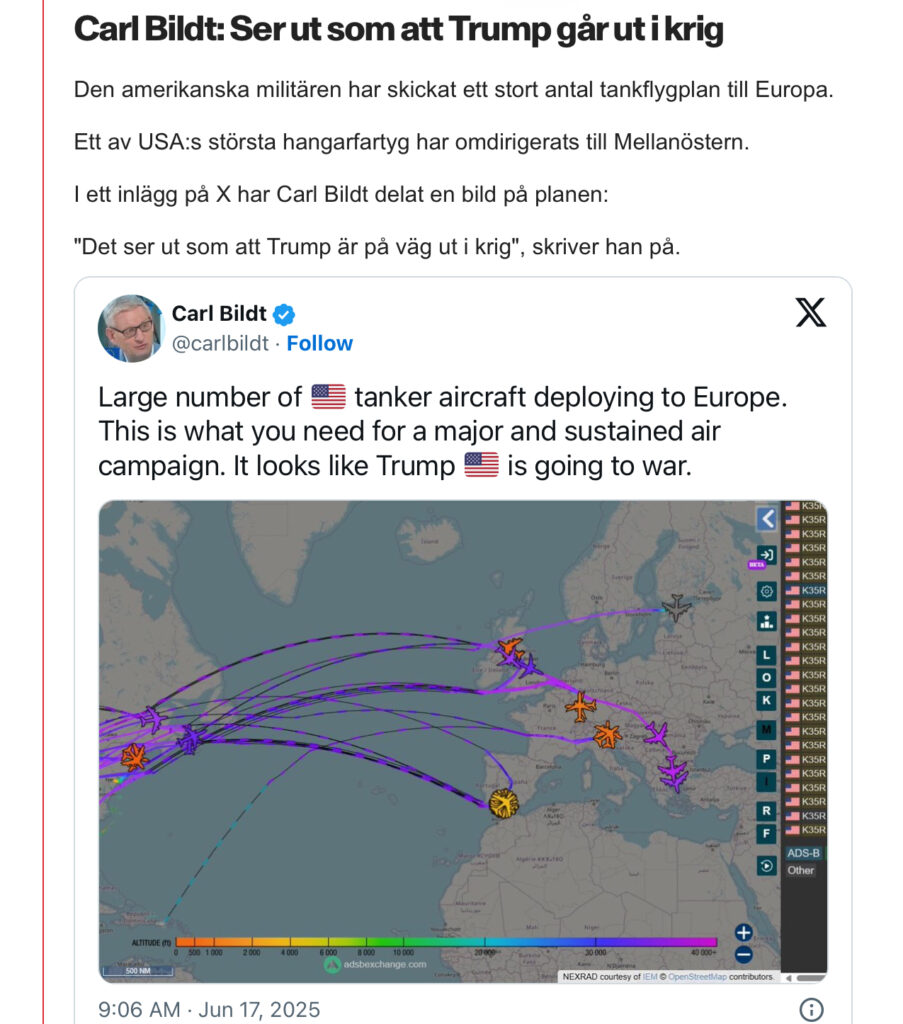Click the login arrow icon on map
Image resolution: width=903 pixels, height=1024 pixels.
click(767, 554)
